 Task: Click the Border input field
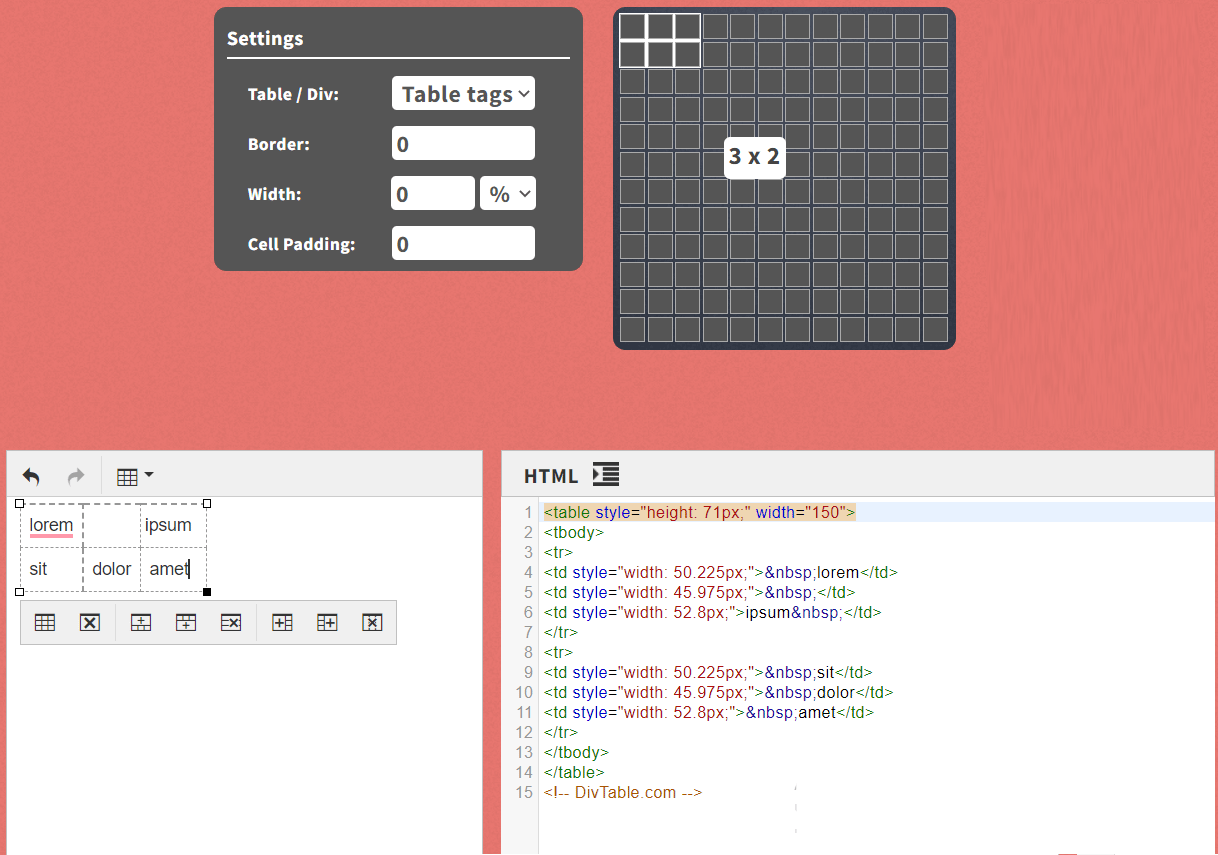463,143
